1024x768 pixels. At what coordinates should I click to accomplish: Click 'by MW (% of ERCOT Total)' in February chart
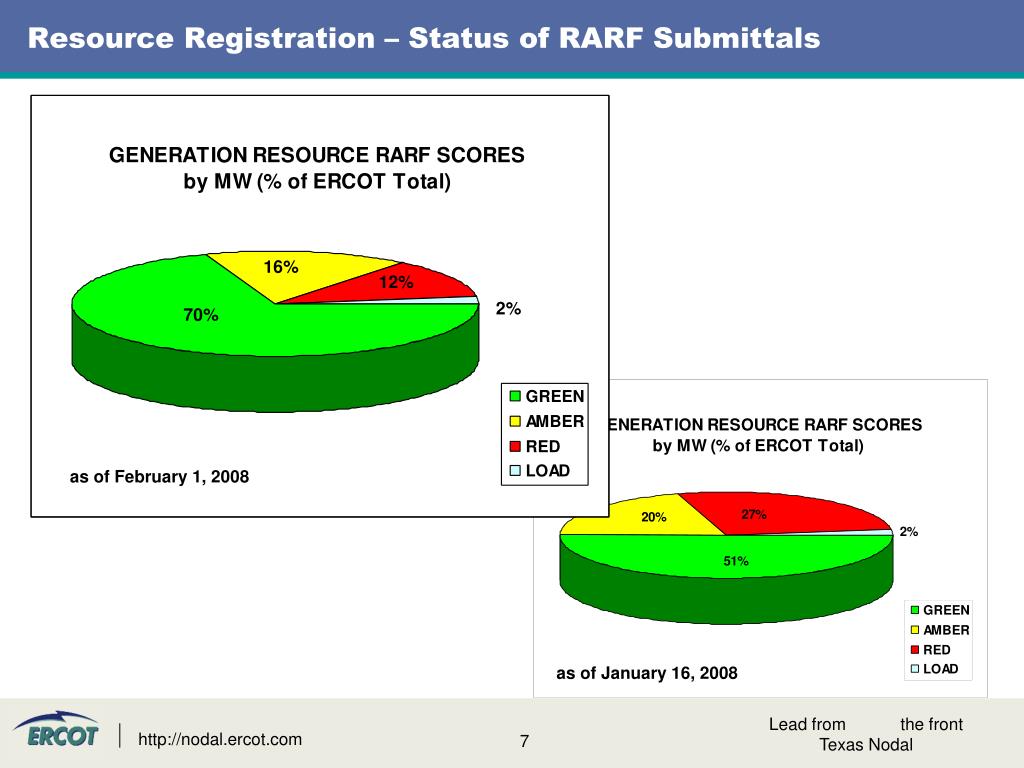pyautogui.click(x=317, y=181)
